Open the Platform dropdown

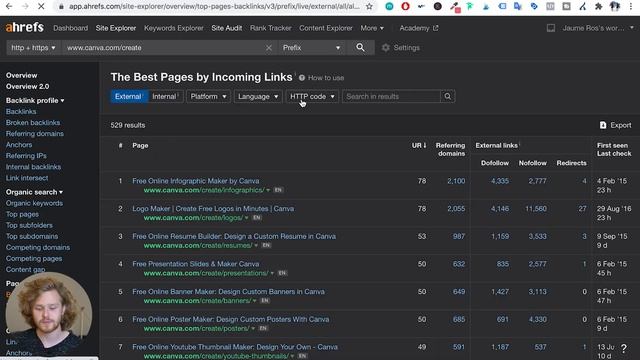click(208, 96)
